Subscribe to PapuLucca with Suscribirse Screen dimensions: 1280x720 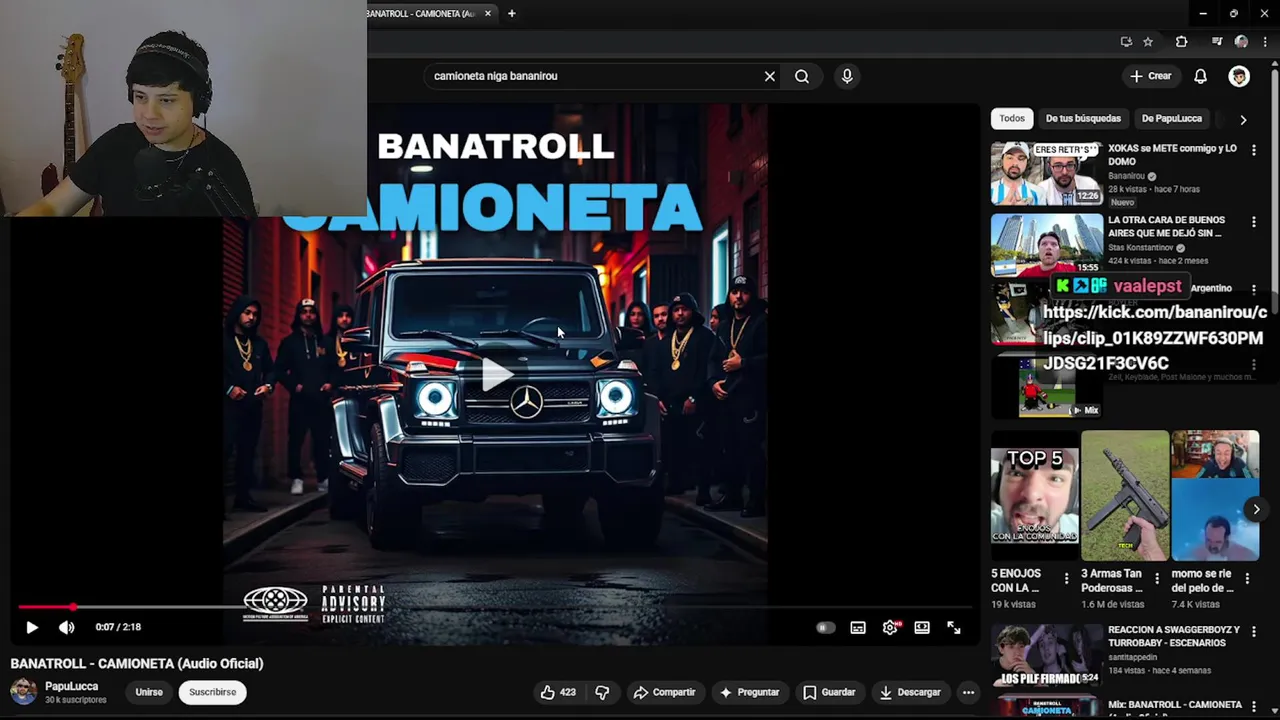point(213,692)
